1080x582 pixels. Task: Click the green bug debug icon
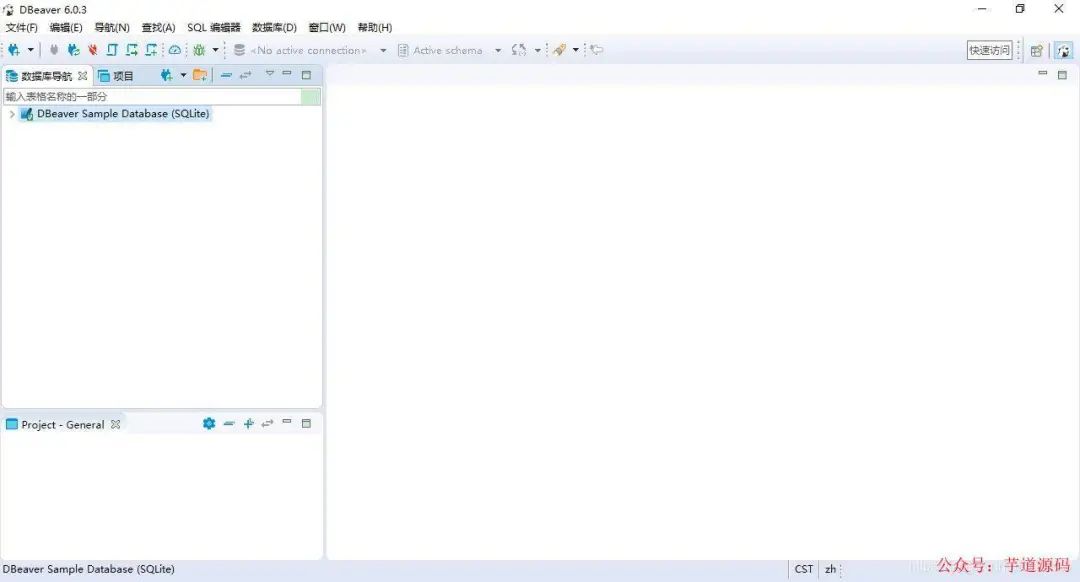[x=200, y=50]
